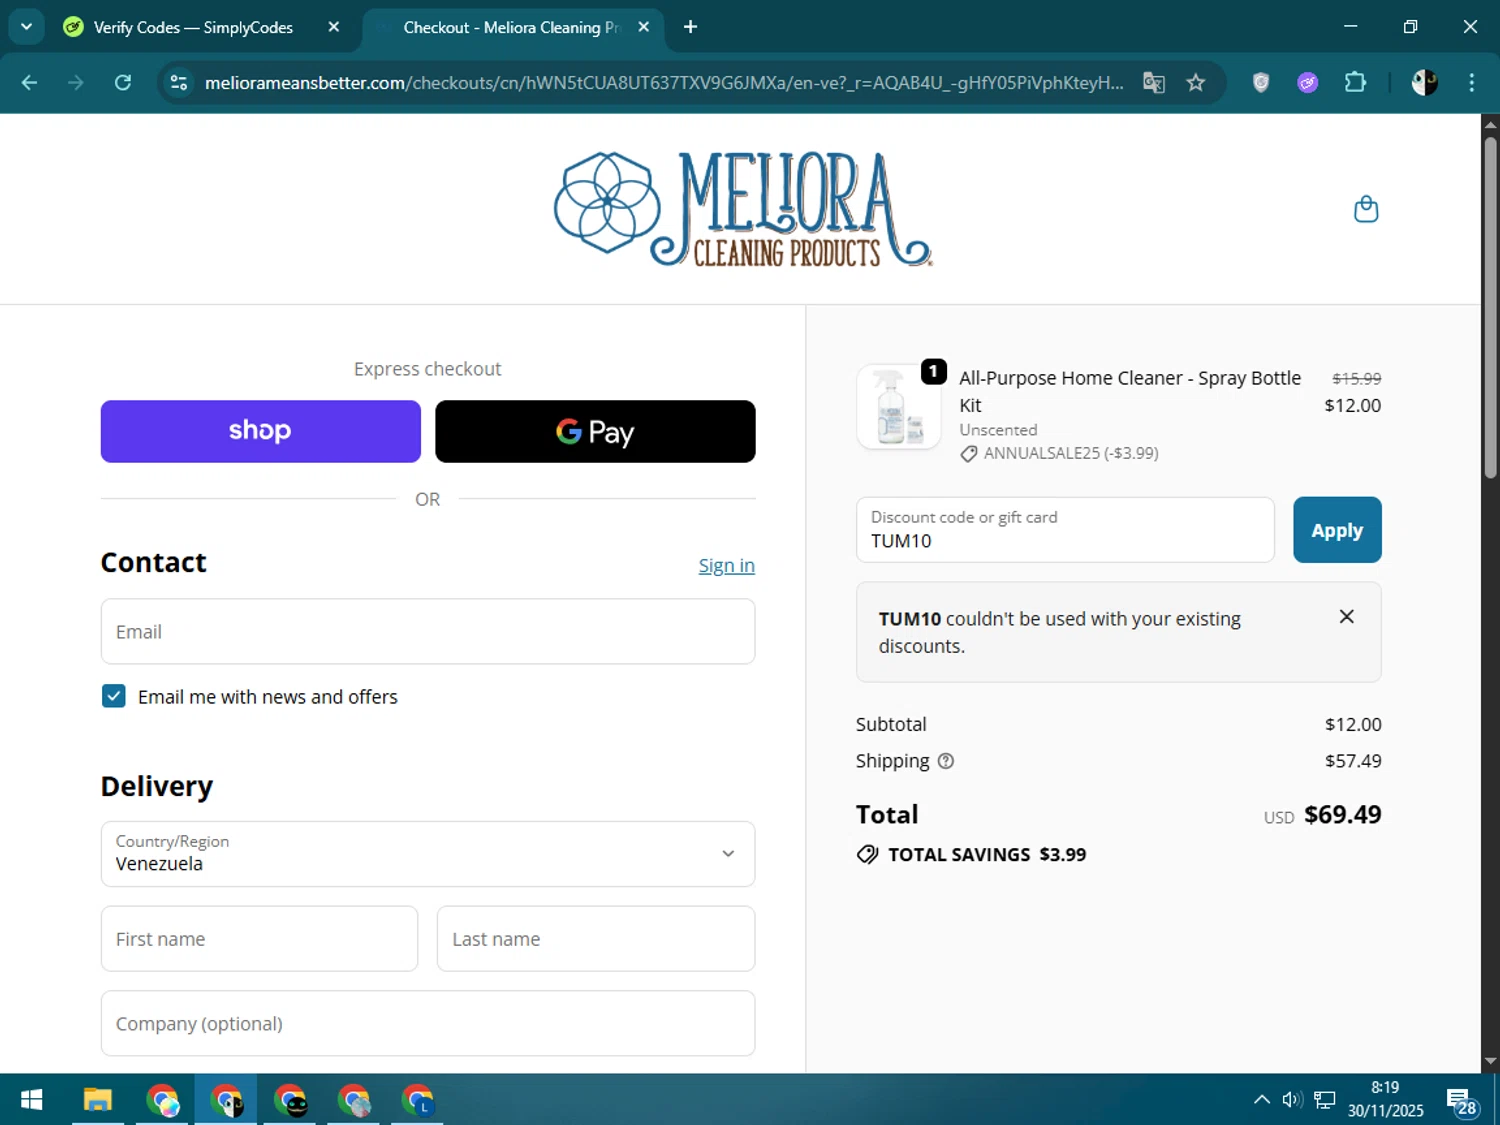Click the scrollbar down arrow
The image size is (1500, 1125).
tap(1490, 1062)
